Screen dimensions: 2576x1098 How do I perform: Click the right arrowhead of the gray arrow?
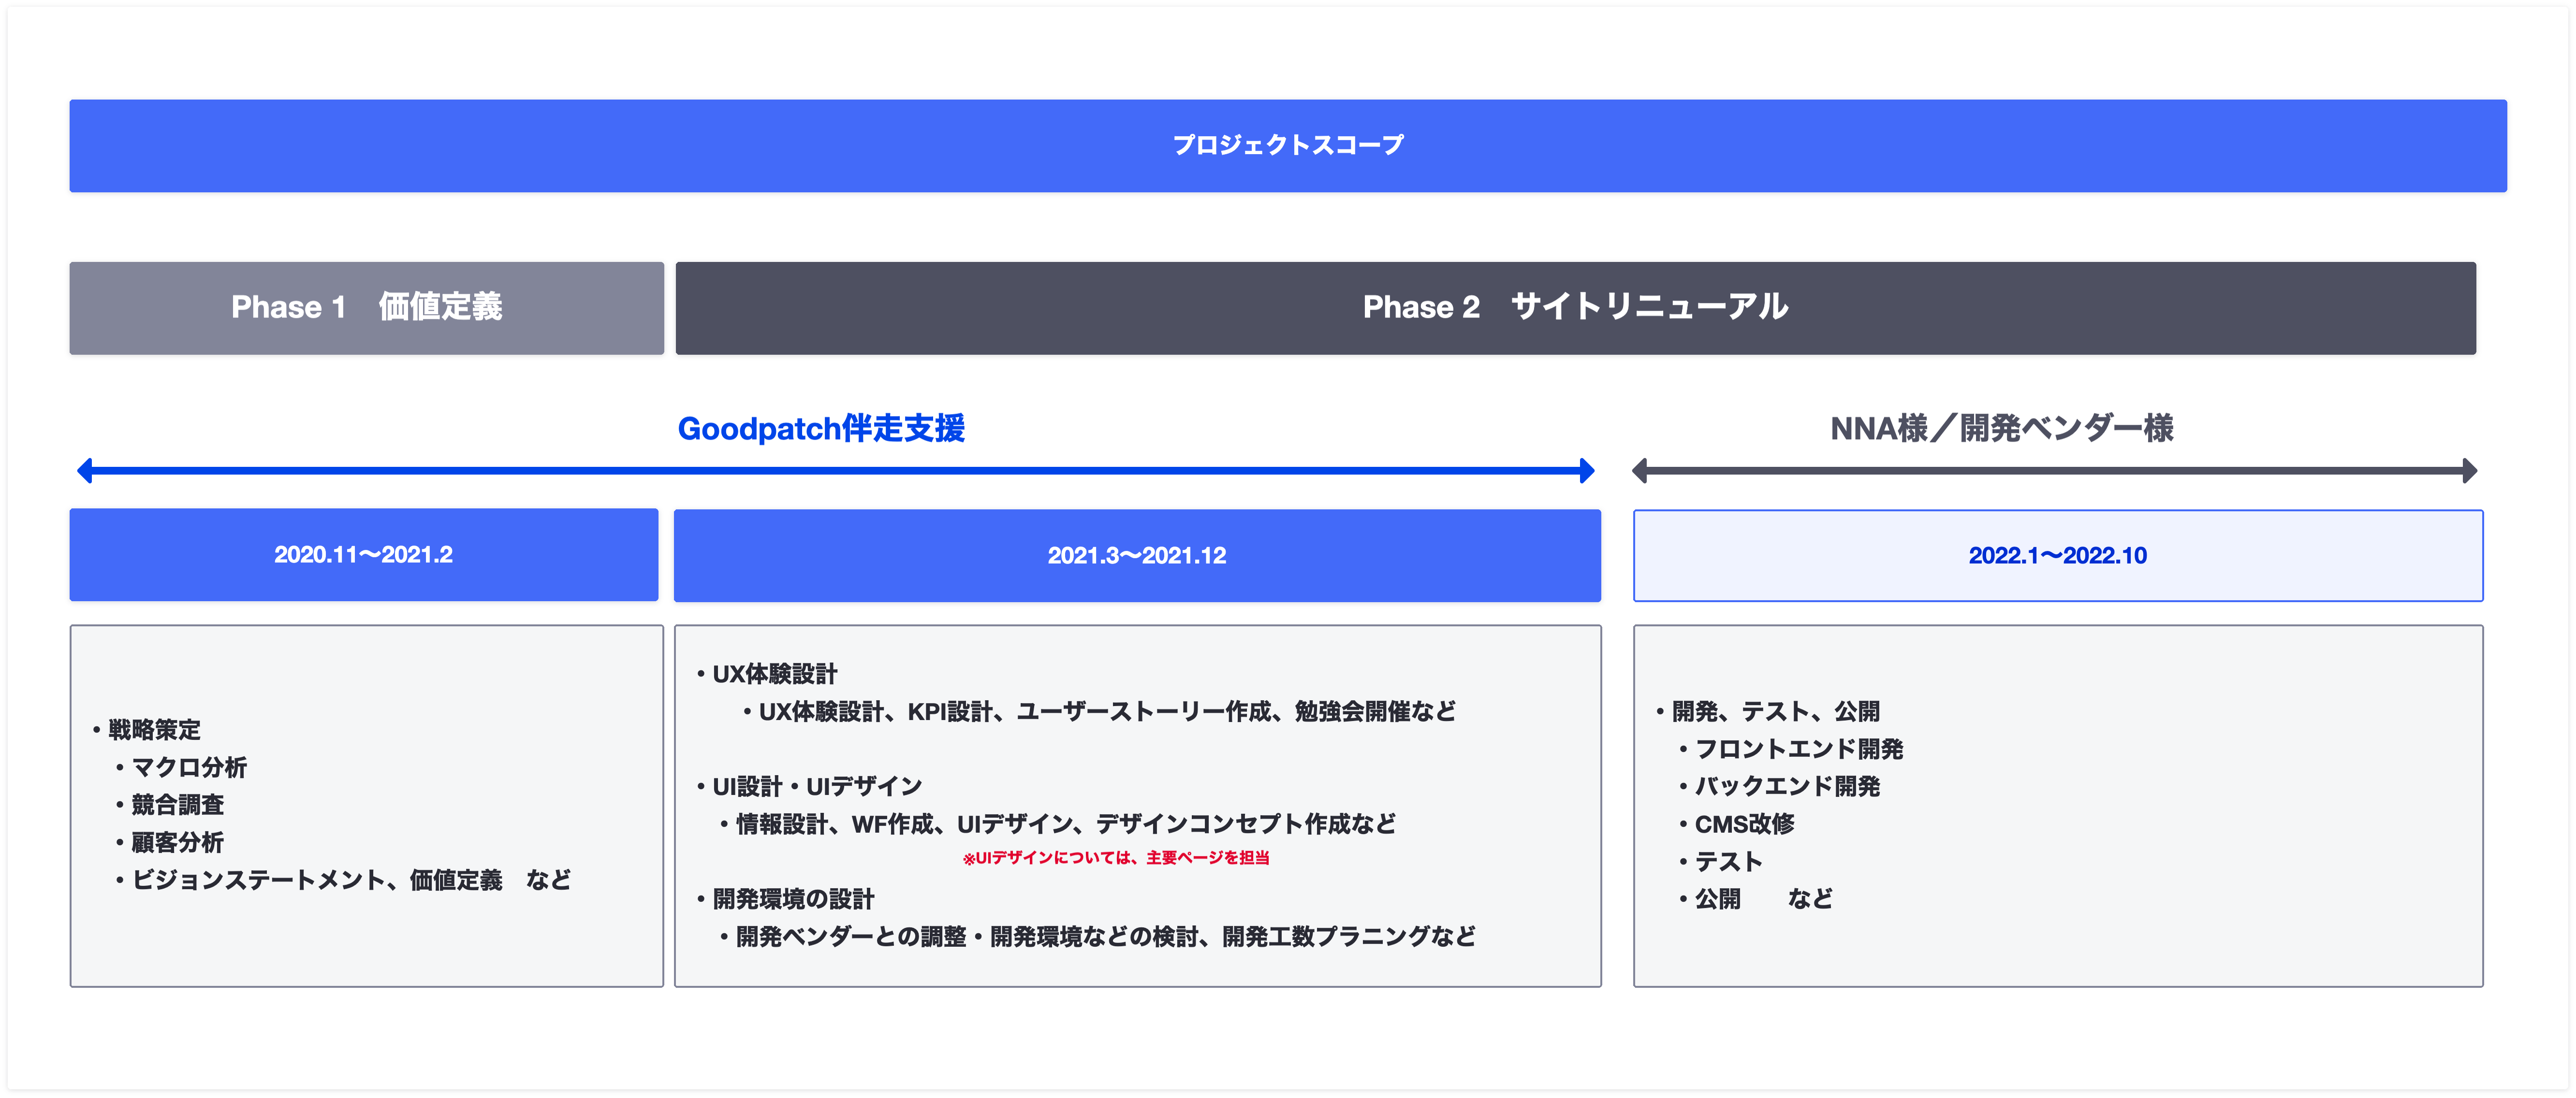coord(2469,471)
